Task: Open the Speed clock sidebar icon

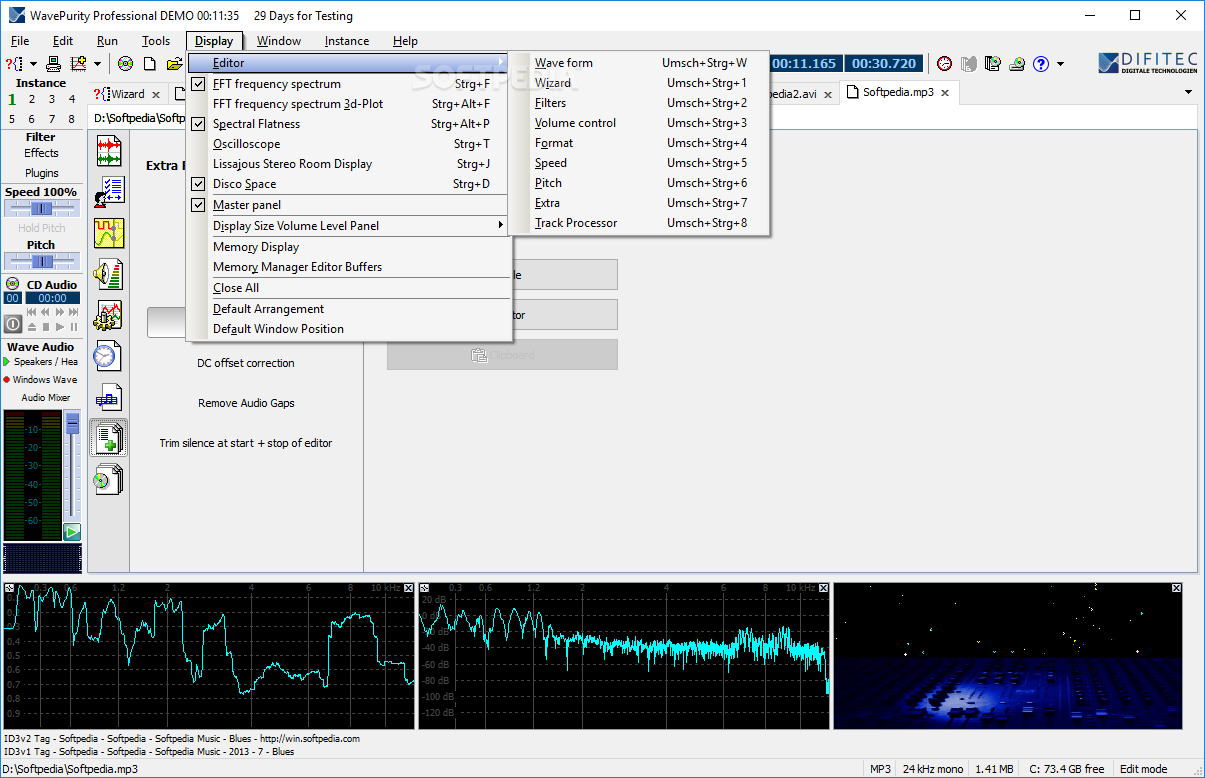Action: tap(108, 356)
